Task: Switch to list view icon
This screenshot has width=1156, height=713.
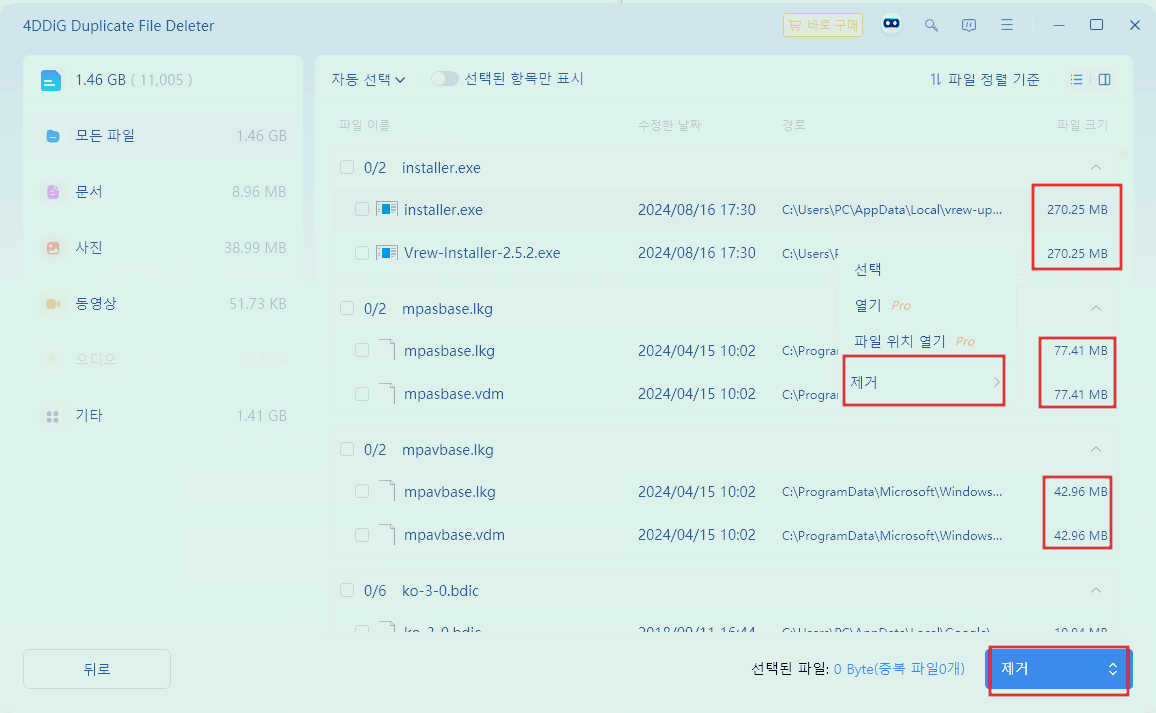Action: (1076, 79)
